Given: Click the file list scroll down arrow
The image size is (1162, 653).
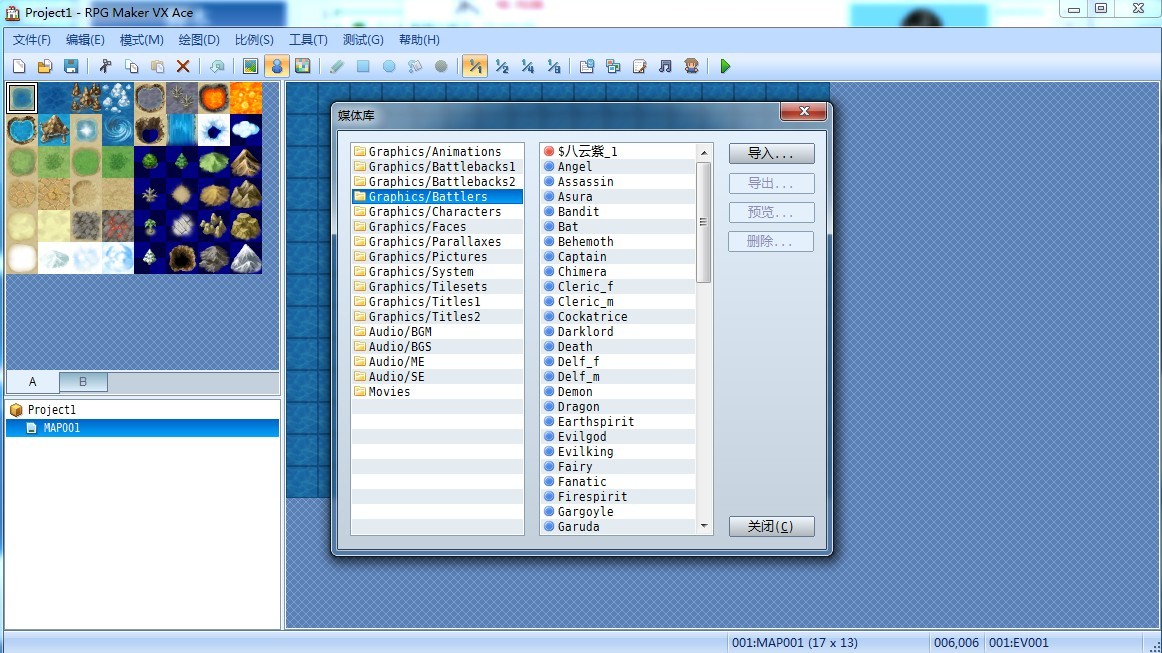Looking at the screenshot, I should (704, 526).
